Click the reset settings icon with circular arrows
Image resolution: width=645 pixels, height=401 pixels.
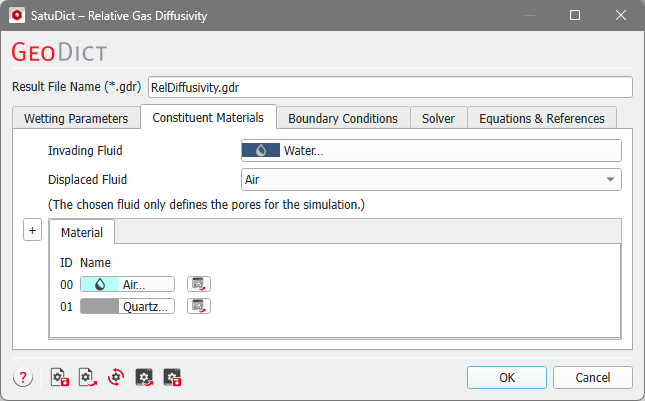click(x=116, y=377)
